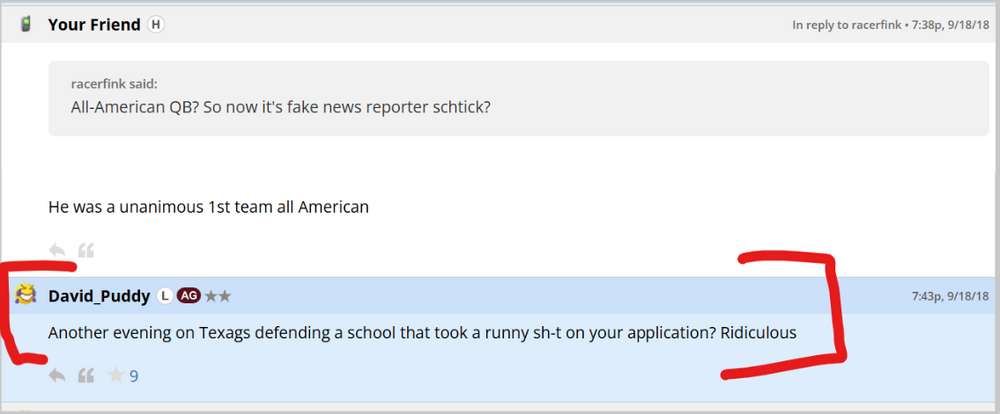
Task: Open the Your Friend user profile
Action: click(94, 25)
